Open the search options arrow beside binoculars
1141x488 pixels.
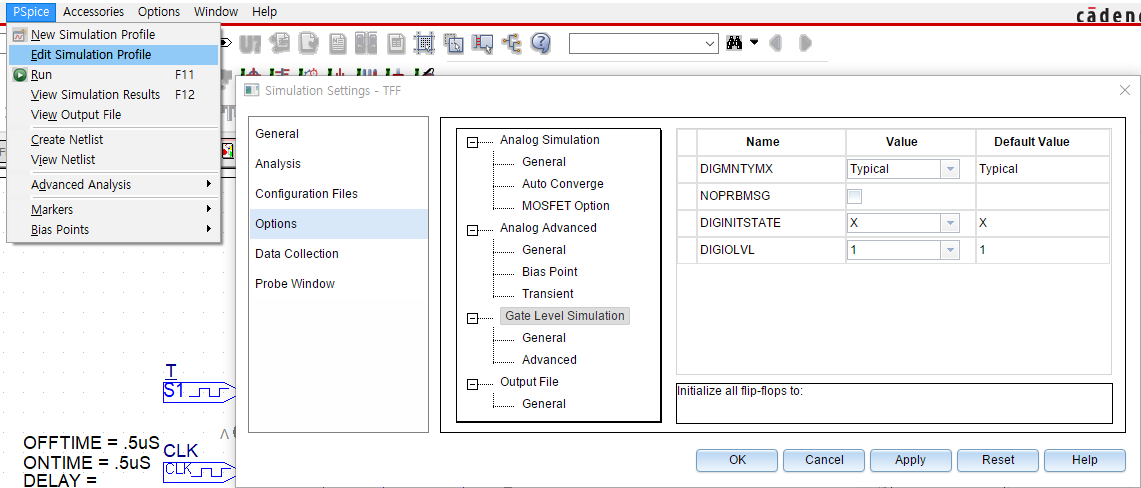pyautogui.click(x=754, y=42)
